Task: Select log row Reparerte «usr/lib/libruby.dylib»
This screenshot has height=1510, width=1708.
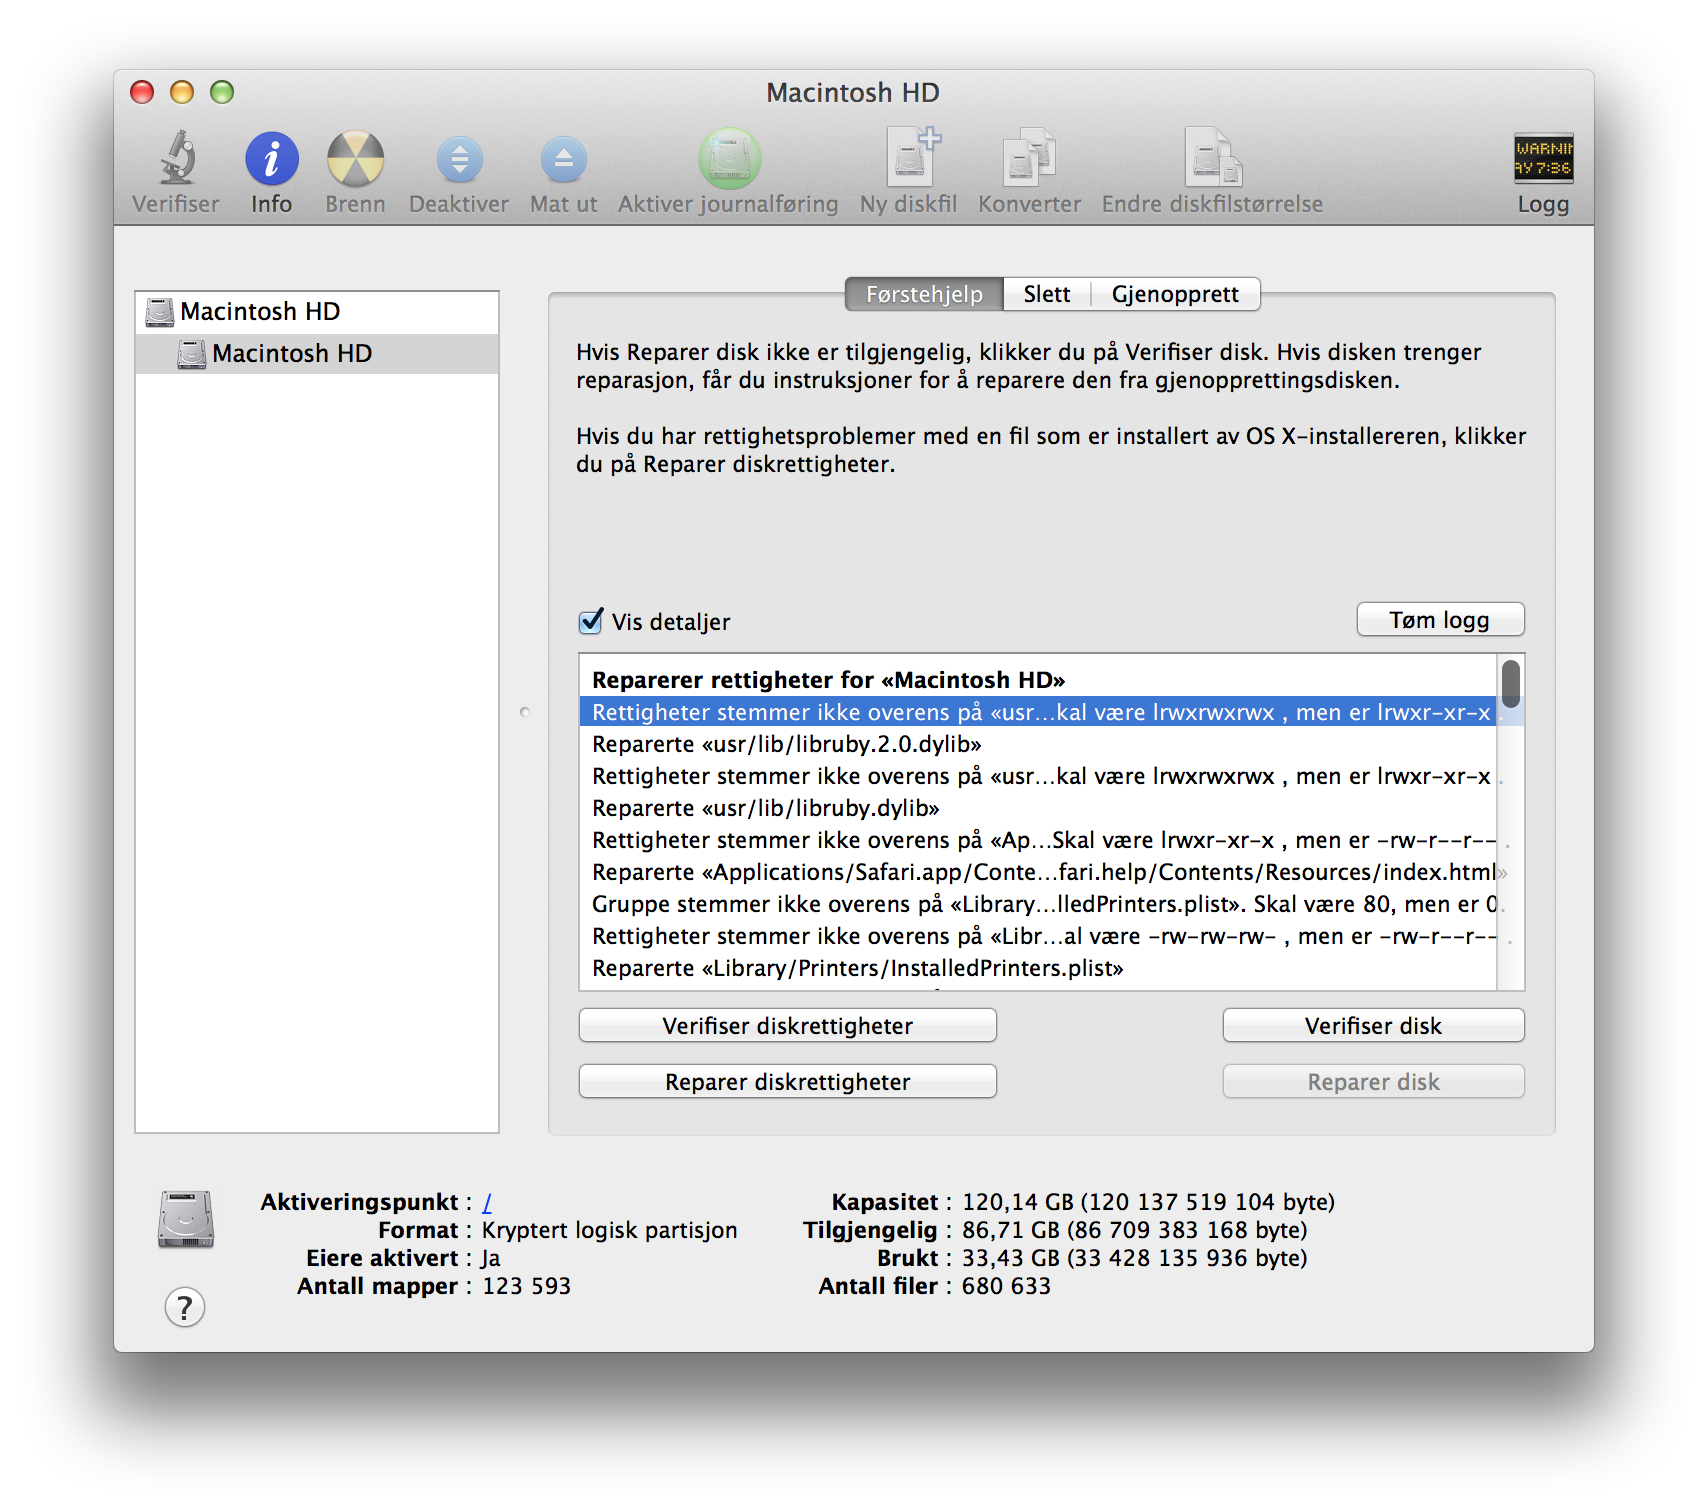Action: click(x=1038, y=808)
